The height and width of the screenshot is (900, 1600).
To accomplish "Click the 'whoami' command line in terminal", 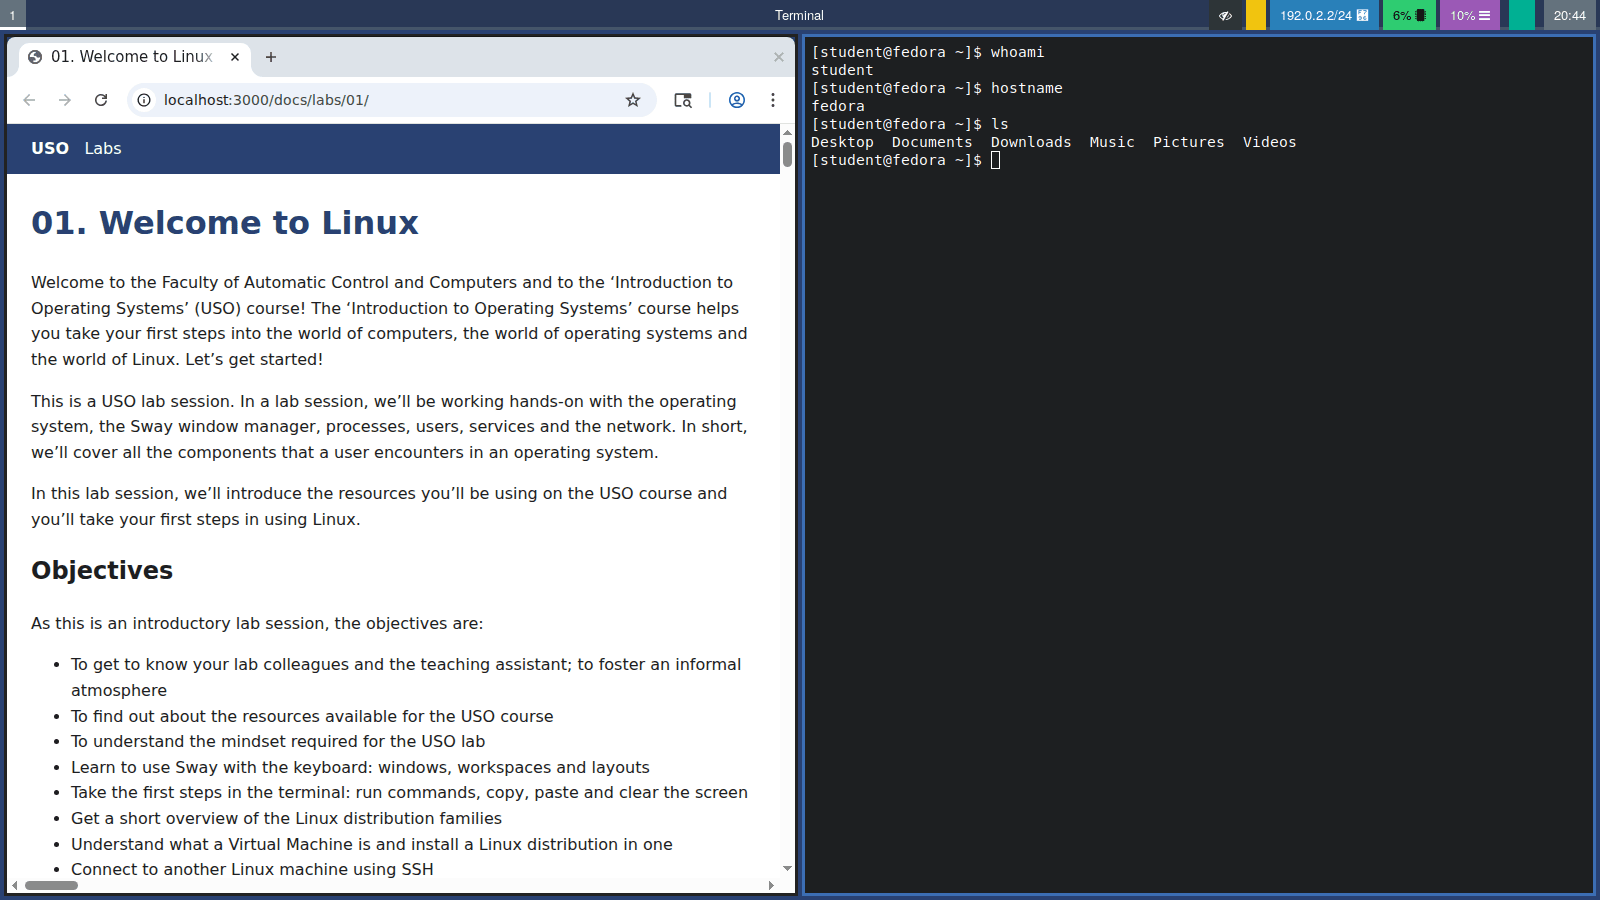I will coord(928,52).
